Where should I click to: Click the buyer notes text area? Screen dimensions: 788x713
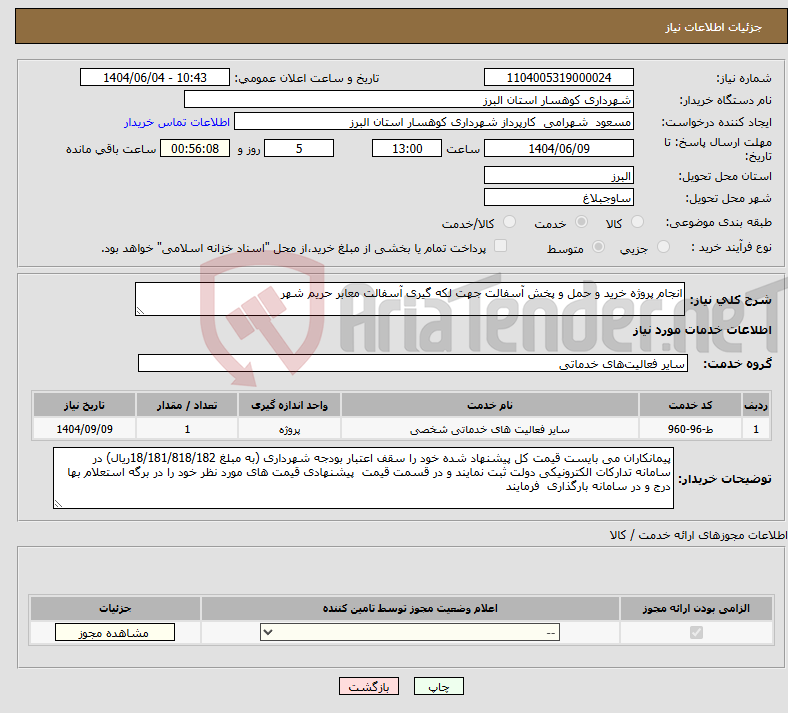coord(363,478)
